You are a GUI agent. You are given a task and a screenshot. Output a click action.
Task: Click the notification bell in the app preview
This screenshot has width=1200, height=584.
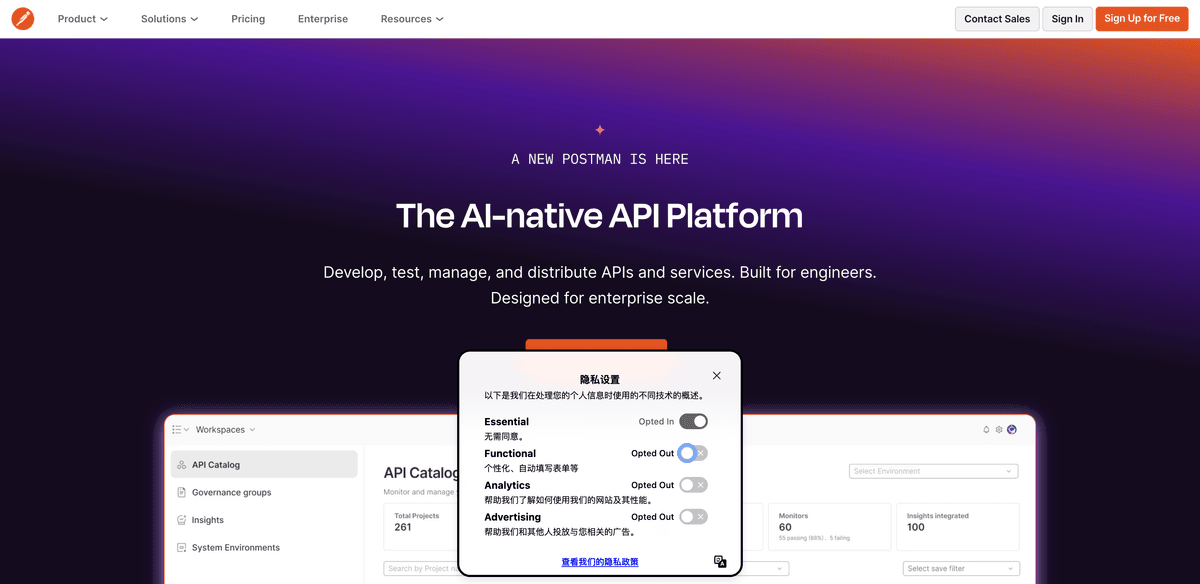[986, 430]
